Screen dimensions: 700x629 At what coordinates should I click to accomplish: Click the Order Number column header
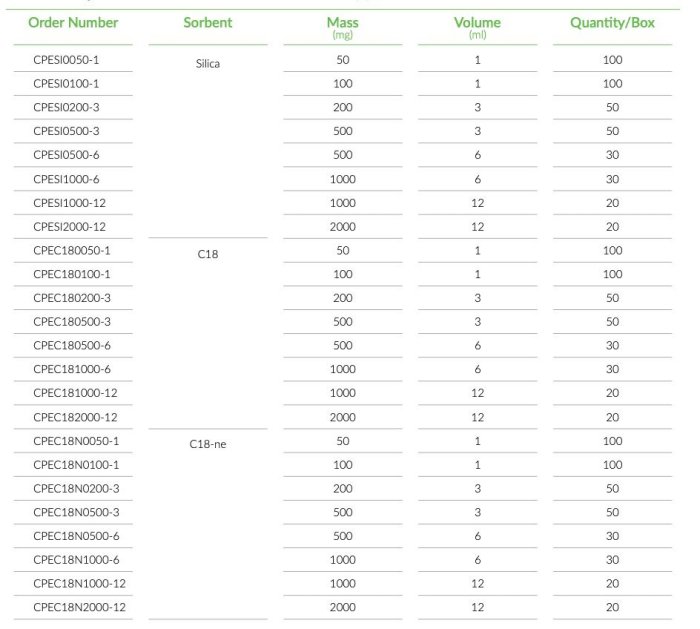tap(73, 22)
